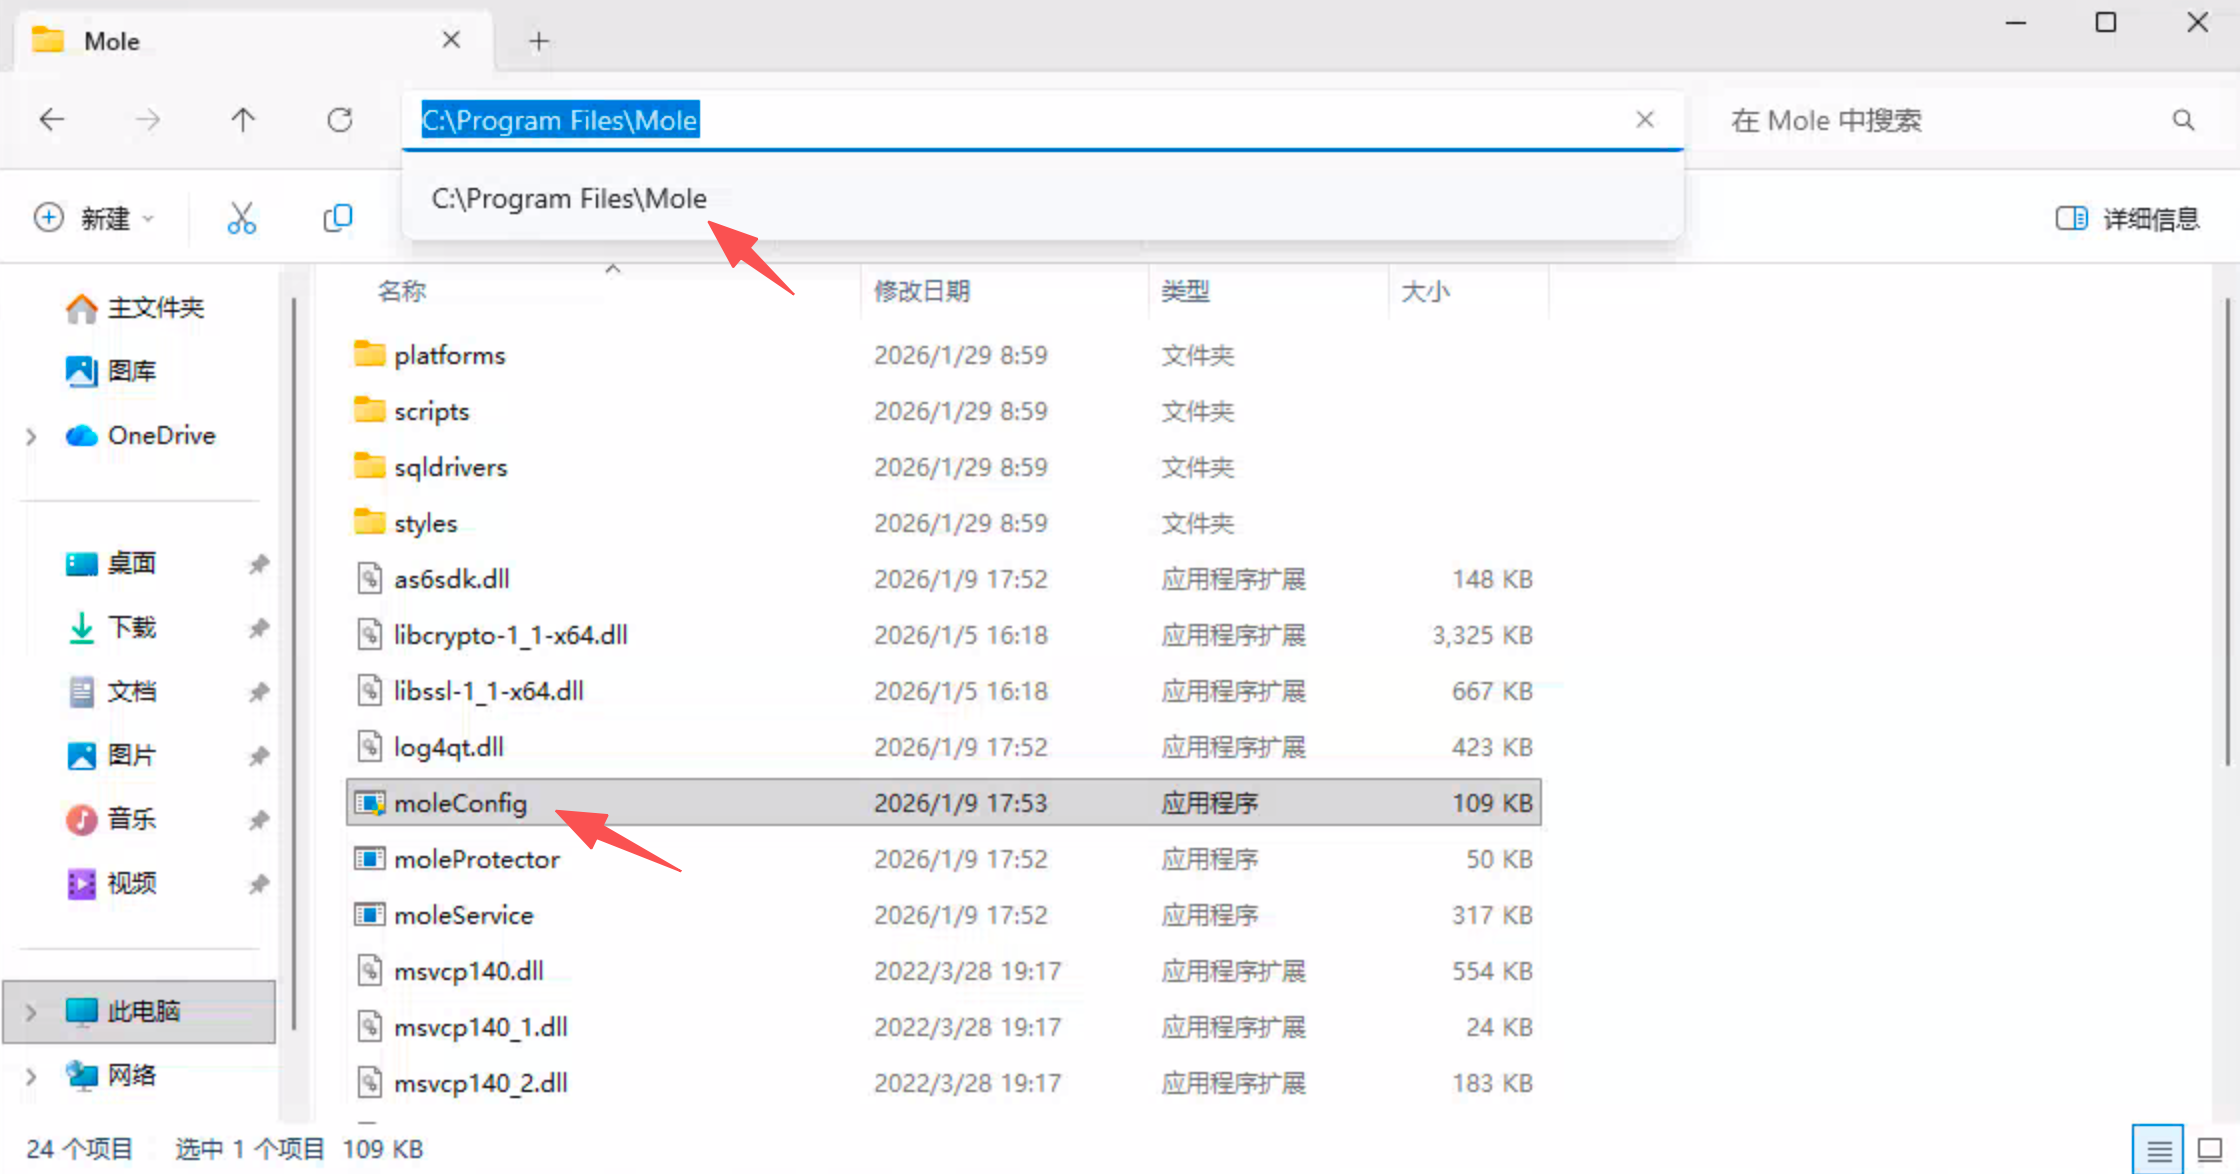Screen dimensions: 2240x1174
Task: Switch to details list view
Action: pyautogui.click(x=2158, y=1150)
